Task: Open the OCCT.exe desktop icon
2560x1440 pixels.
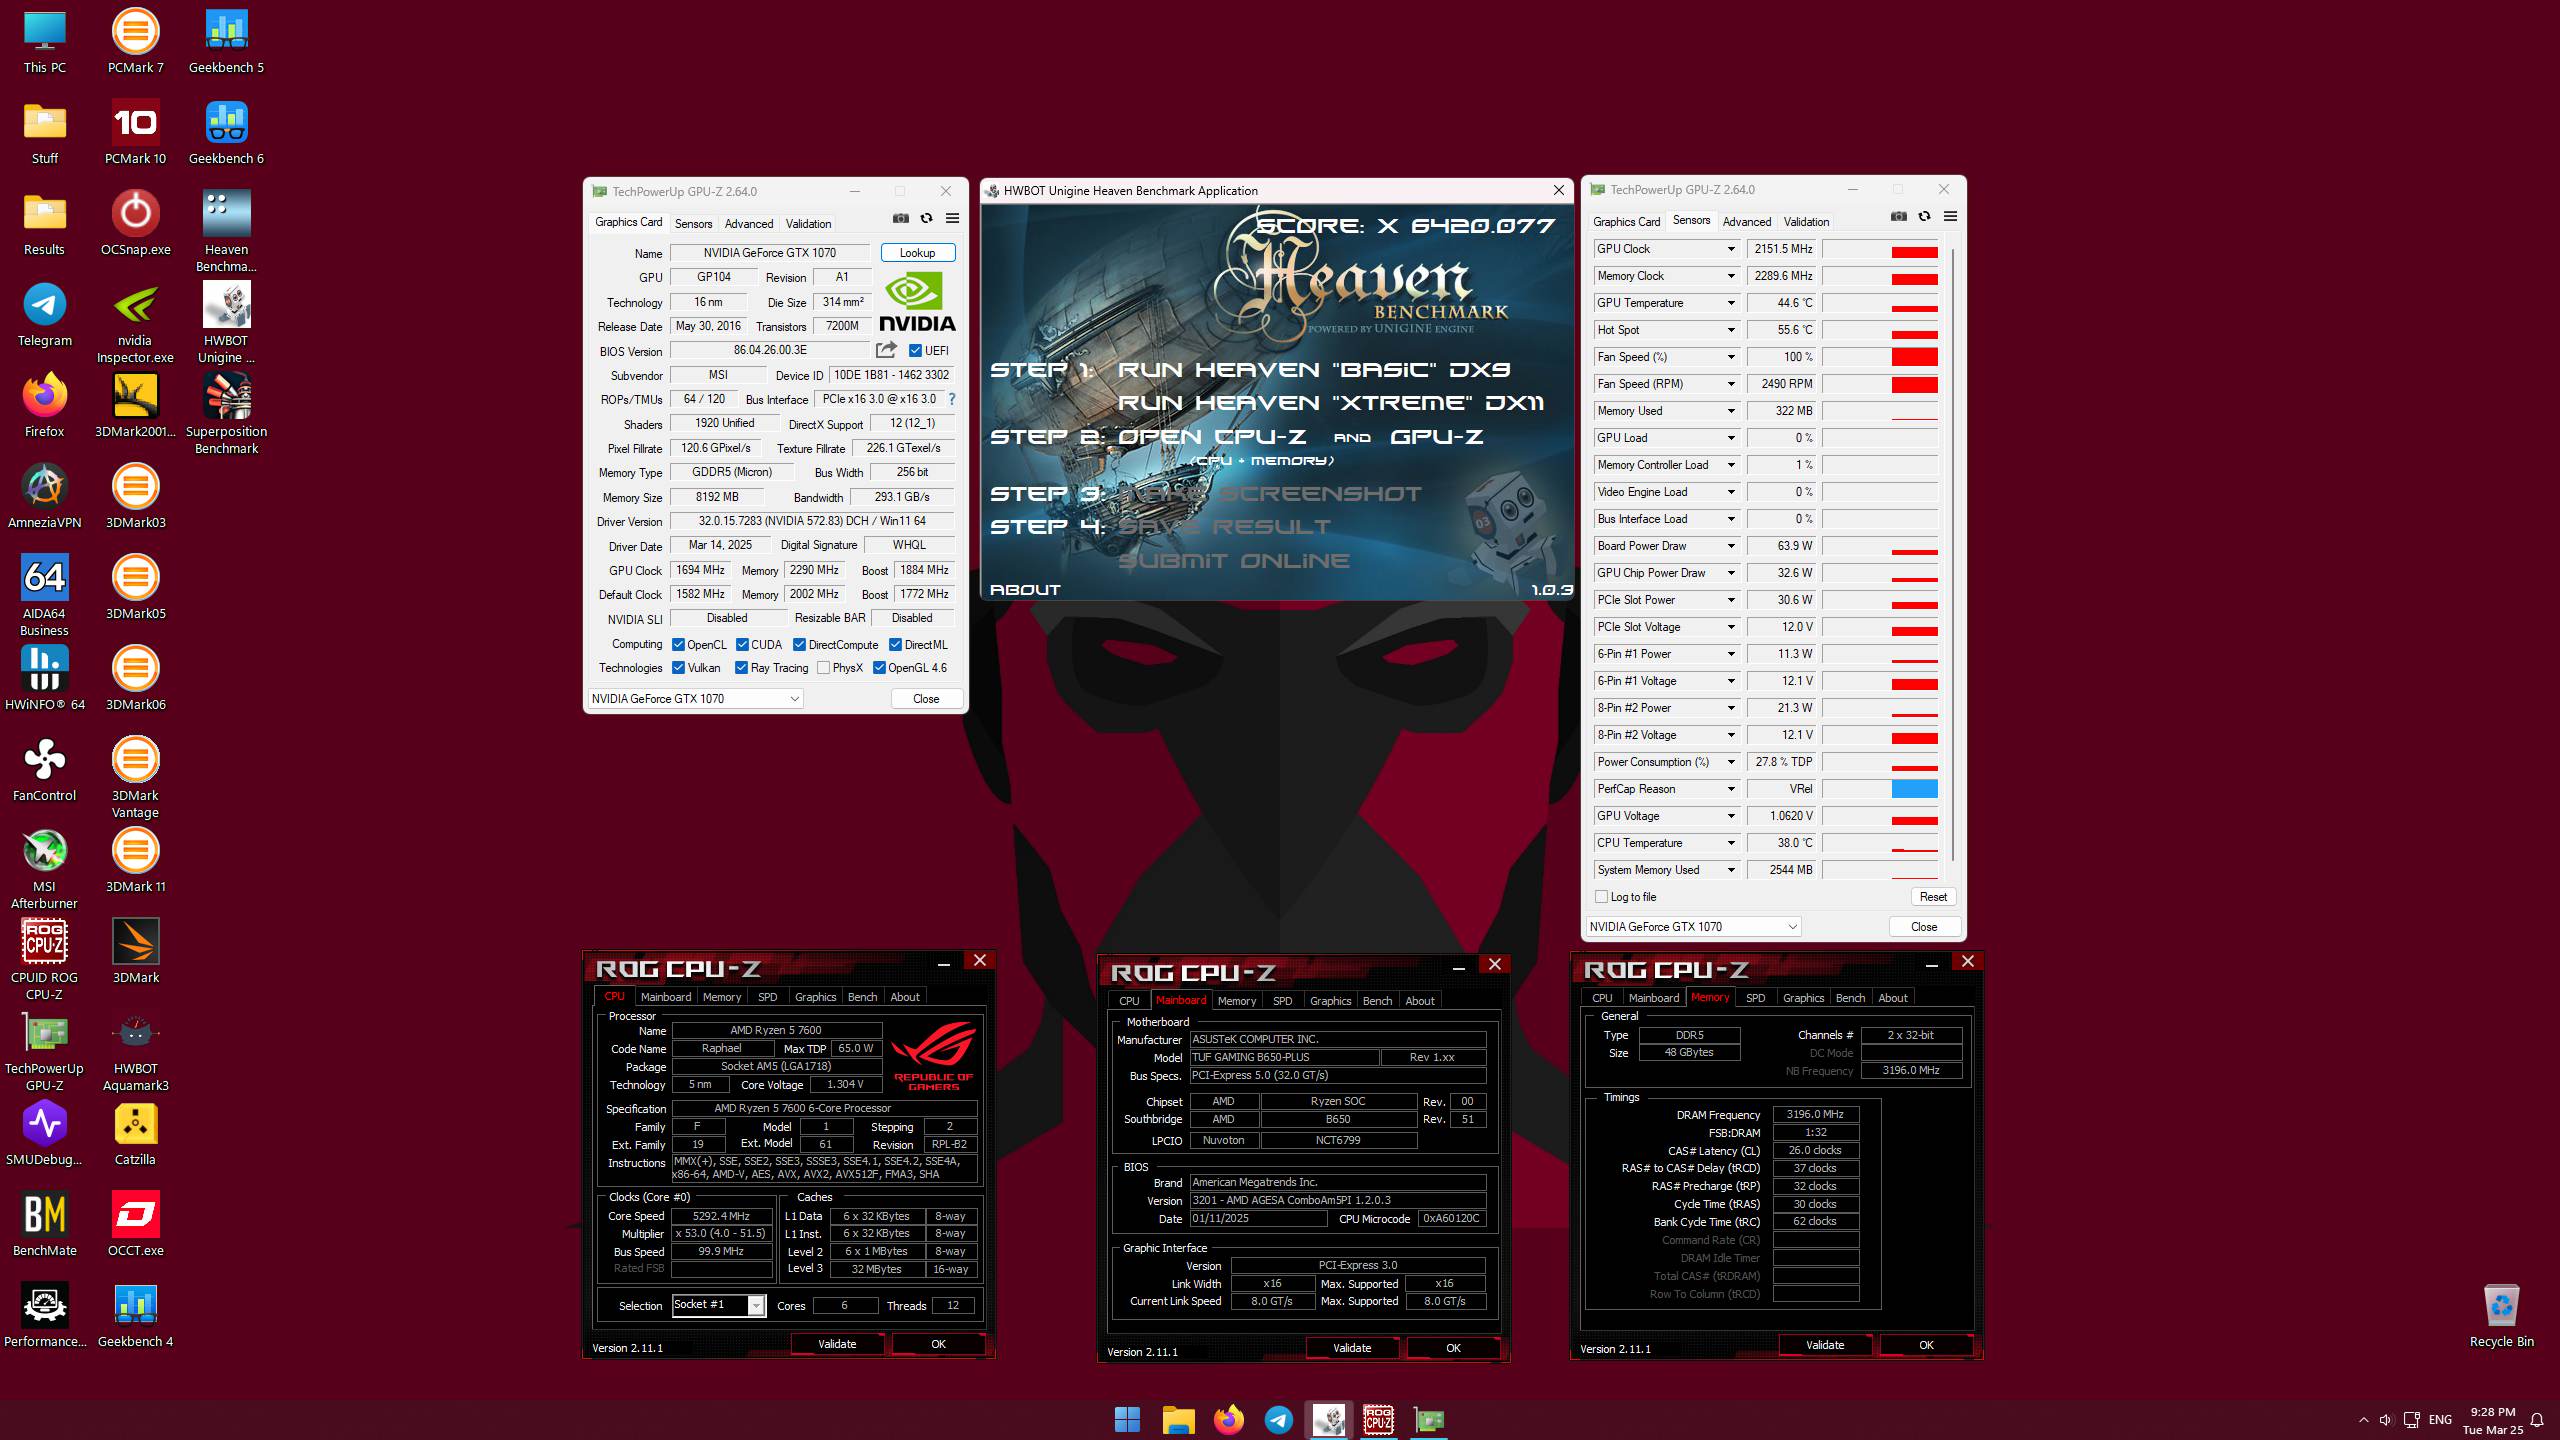Action: pos(135,1223)
